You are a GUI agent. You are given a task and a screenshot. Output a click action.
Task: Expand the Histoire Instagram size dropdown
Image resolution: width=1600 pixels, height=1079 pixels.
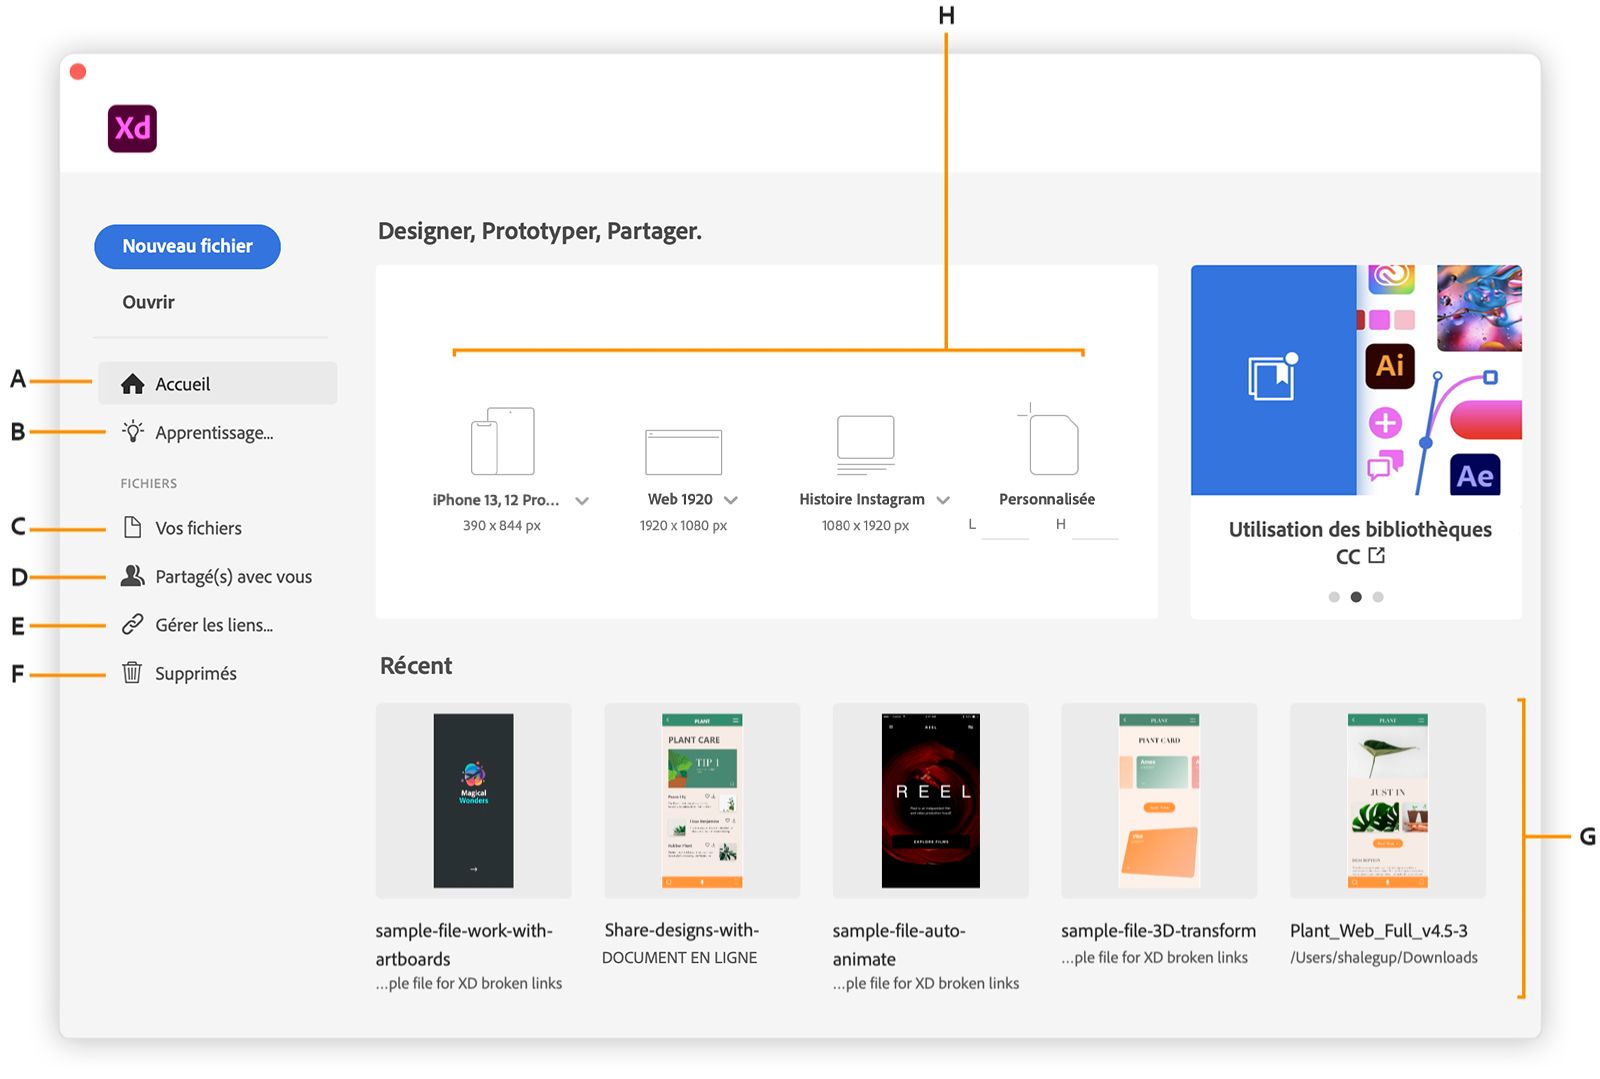point(943,500)
